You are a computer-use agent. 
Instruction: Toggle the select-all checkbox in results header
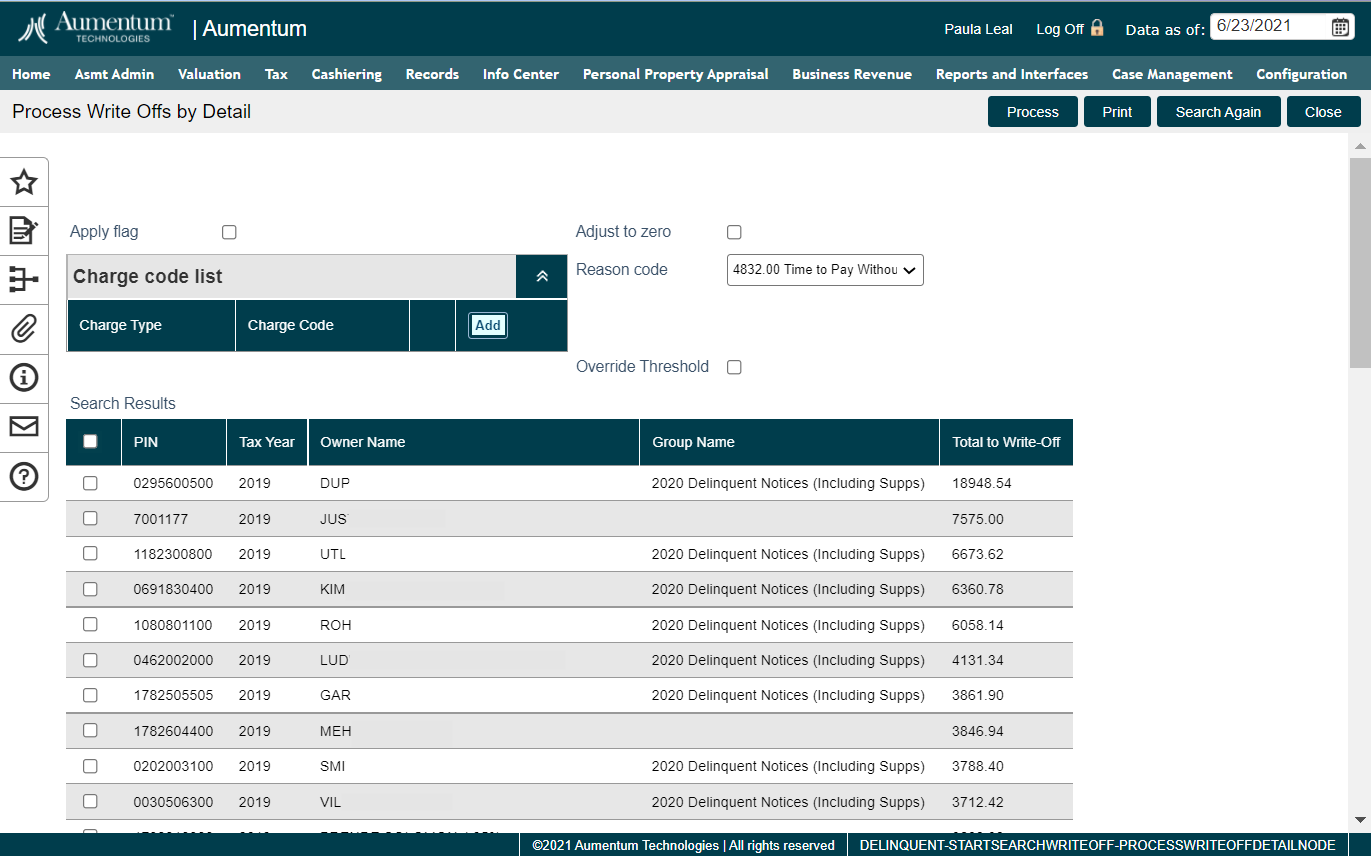[x=90, y=441]
